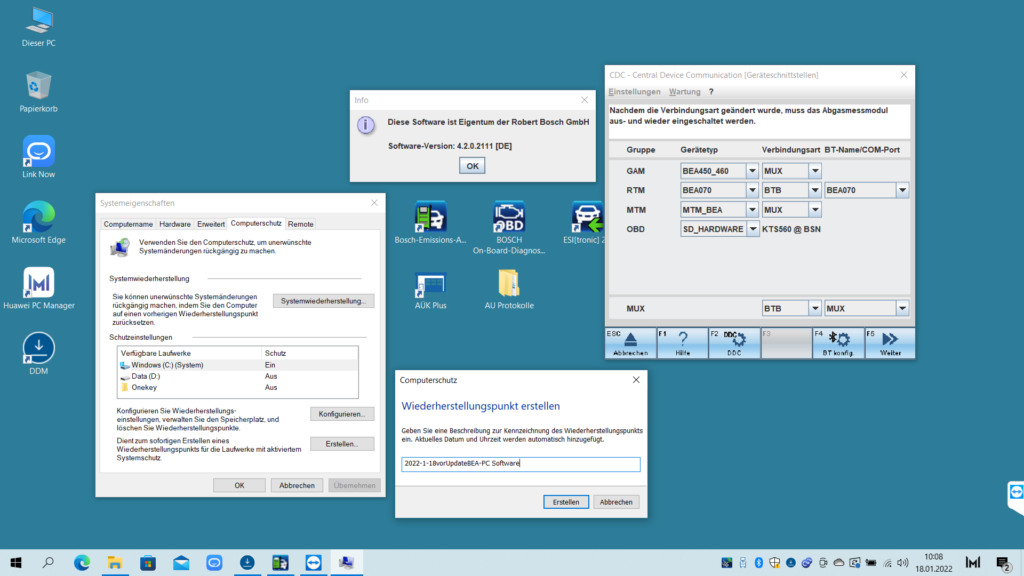The image size is (1024, 576).
Task: Close the Computerschutz dialog
Action: click(x=636, y=379)
